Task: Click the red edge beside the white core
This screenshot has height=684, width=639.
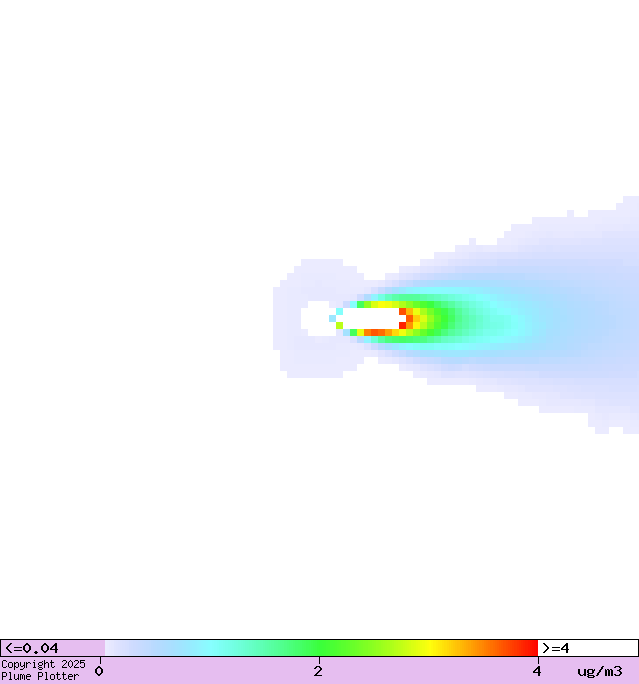Action: [x=403, y=318]
